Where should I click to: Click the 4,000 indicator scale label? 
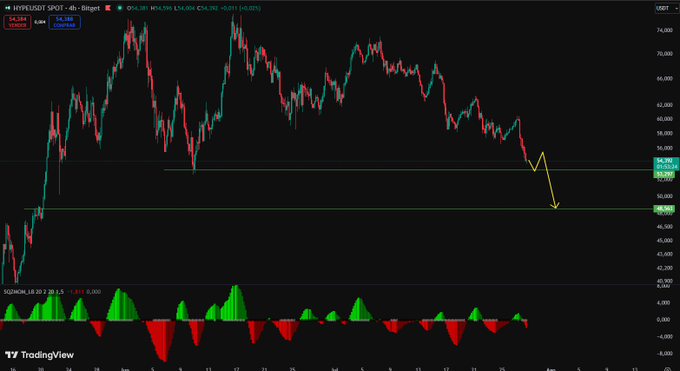click(664, 302)
